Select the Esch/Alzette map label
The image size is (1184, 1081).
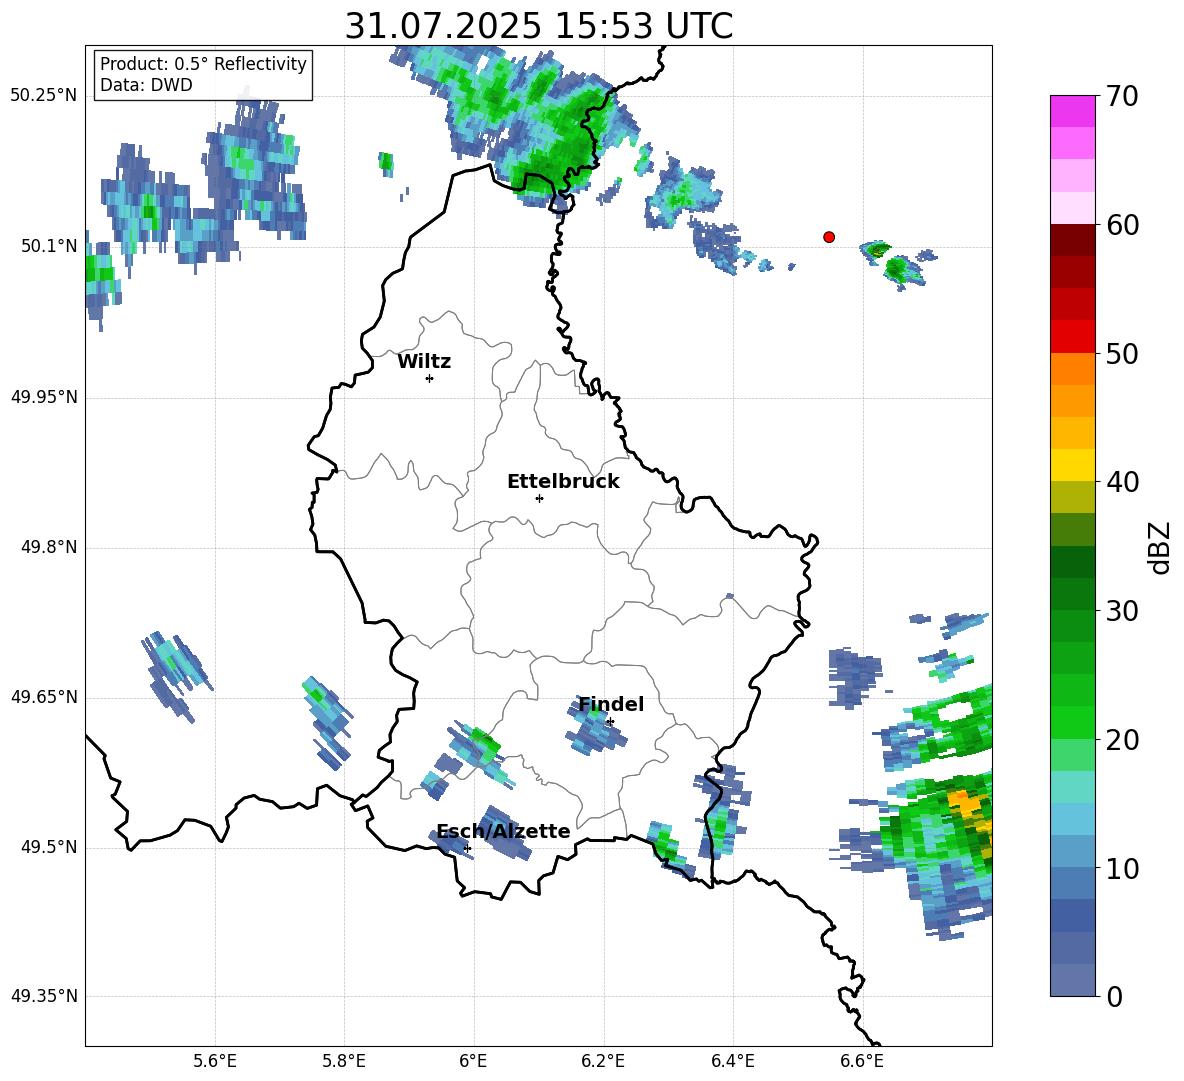(x=503, y=831)
